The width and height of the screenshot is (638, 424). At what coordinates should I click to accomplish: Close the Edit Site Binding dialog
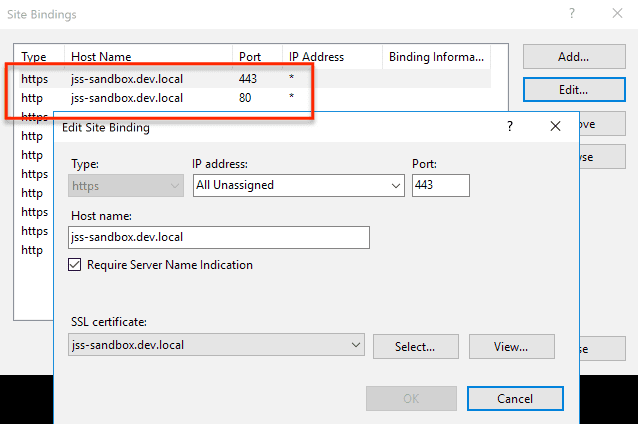pos(555,126)
